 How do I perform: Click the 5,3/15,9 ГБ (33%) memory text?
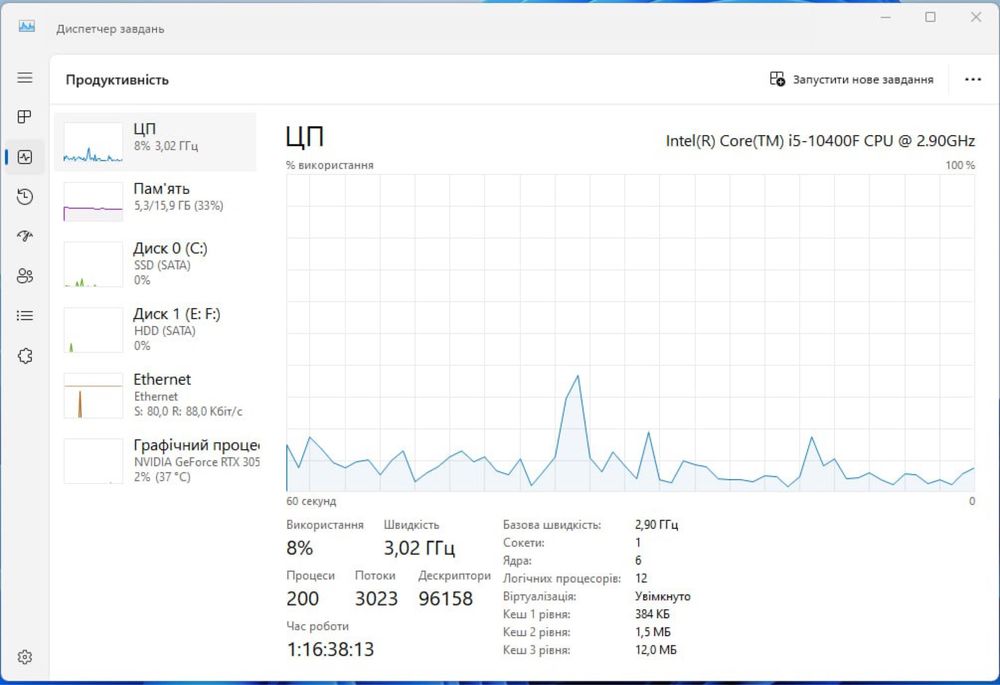(x=179, y=205)
